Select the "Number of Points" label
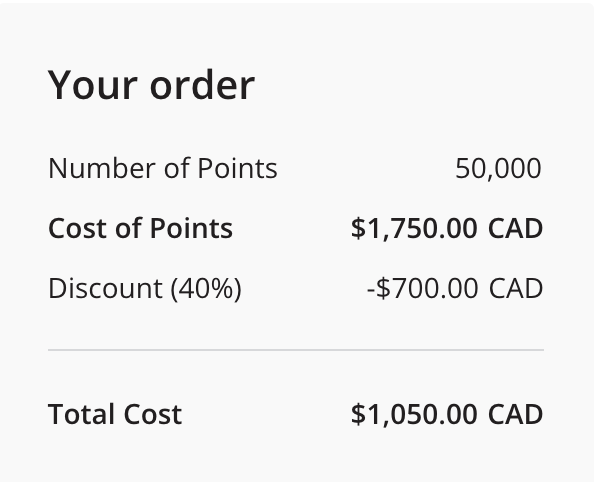Viewport: 602px width, 482px height. (163, 168)
